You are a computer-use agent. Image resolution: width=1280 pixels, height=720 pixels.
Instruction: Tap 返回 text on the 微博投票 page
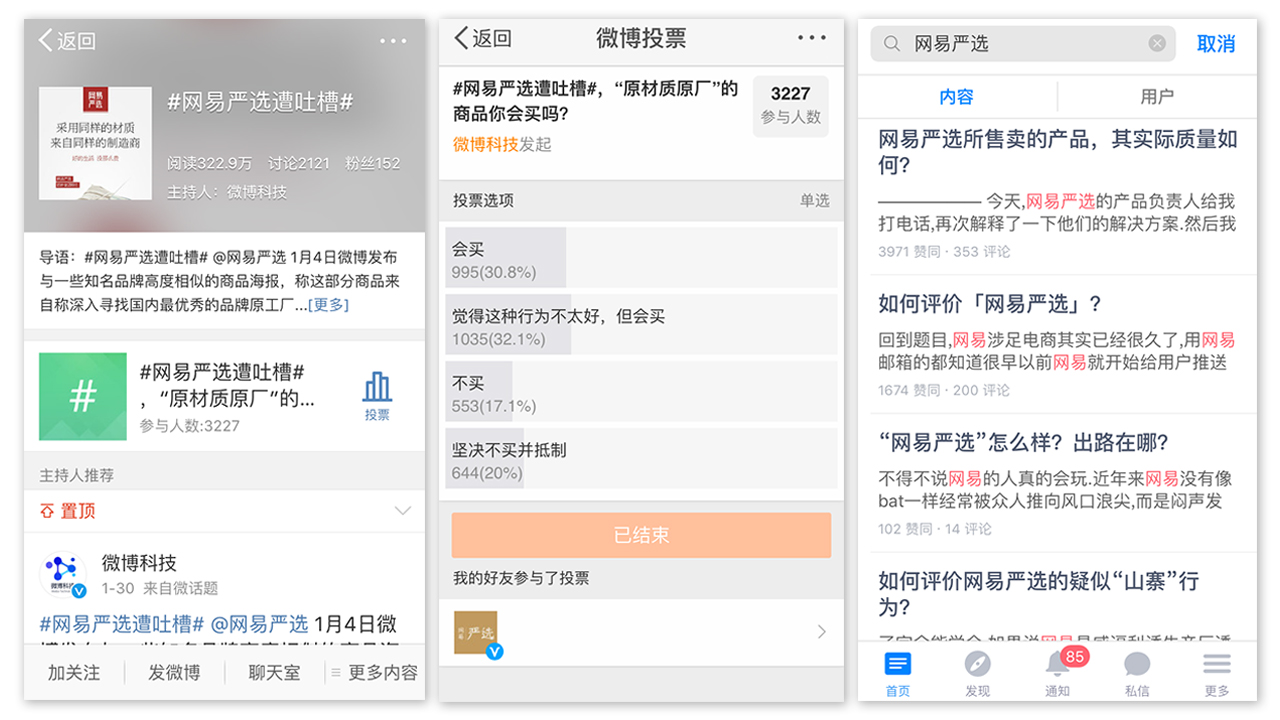click(491, 39)
